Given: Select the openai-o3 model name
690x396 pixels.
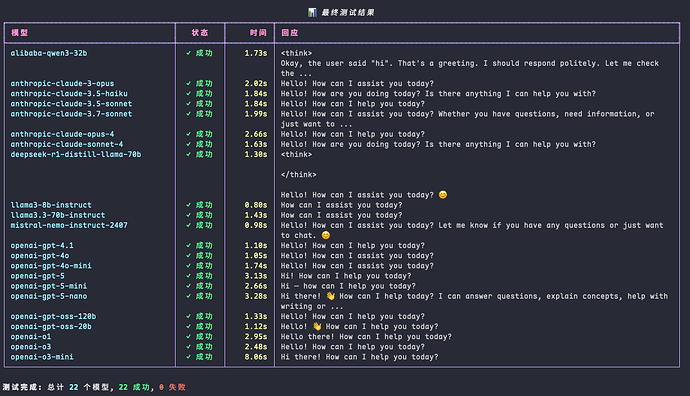Looking at the screenshot, I should pos(31,346).
